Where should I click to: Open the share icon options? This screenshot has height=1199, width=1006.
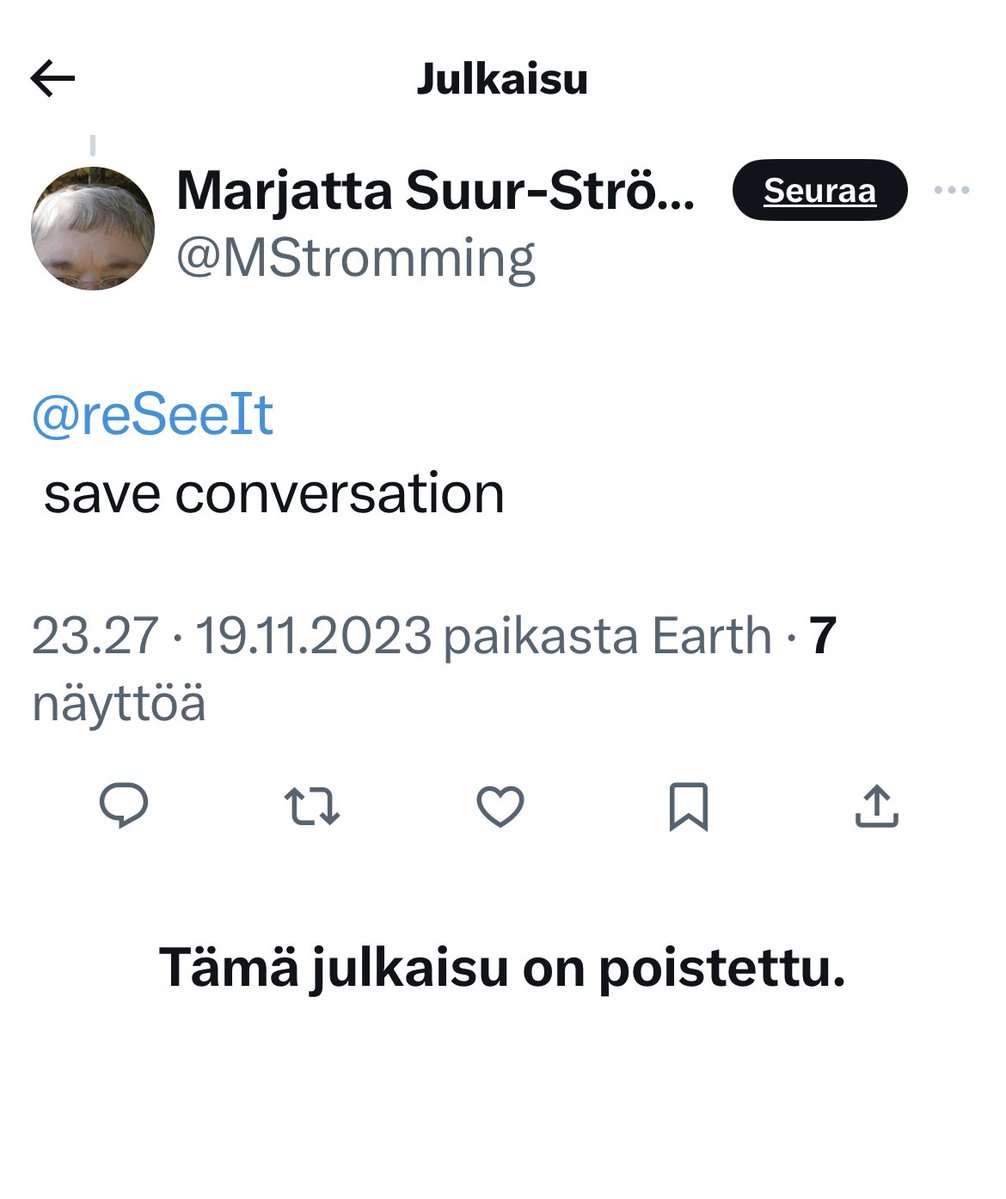877,806
